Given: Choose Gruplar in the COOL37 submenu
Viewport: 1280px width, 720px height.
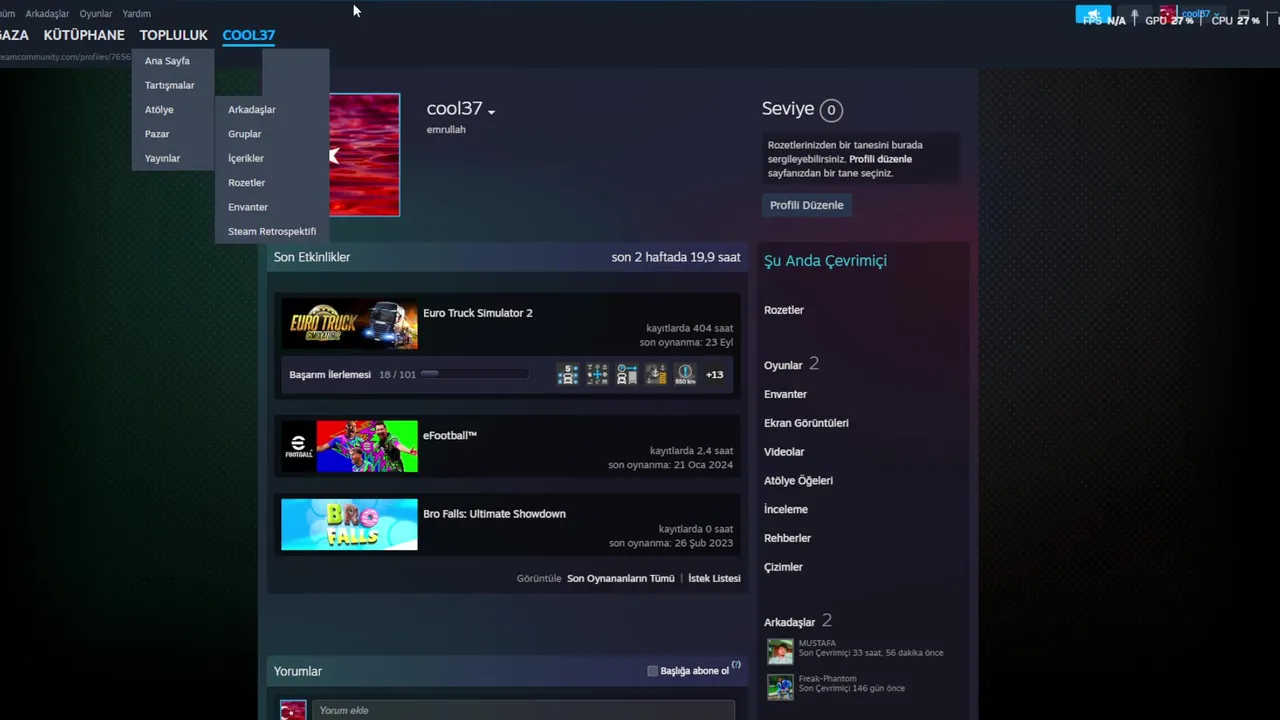Looking at the screenshot, I should pos(244,134).
